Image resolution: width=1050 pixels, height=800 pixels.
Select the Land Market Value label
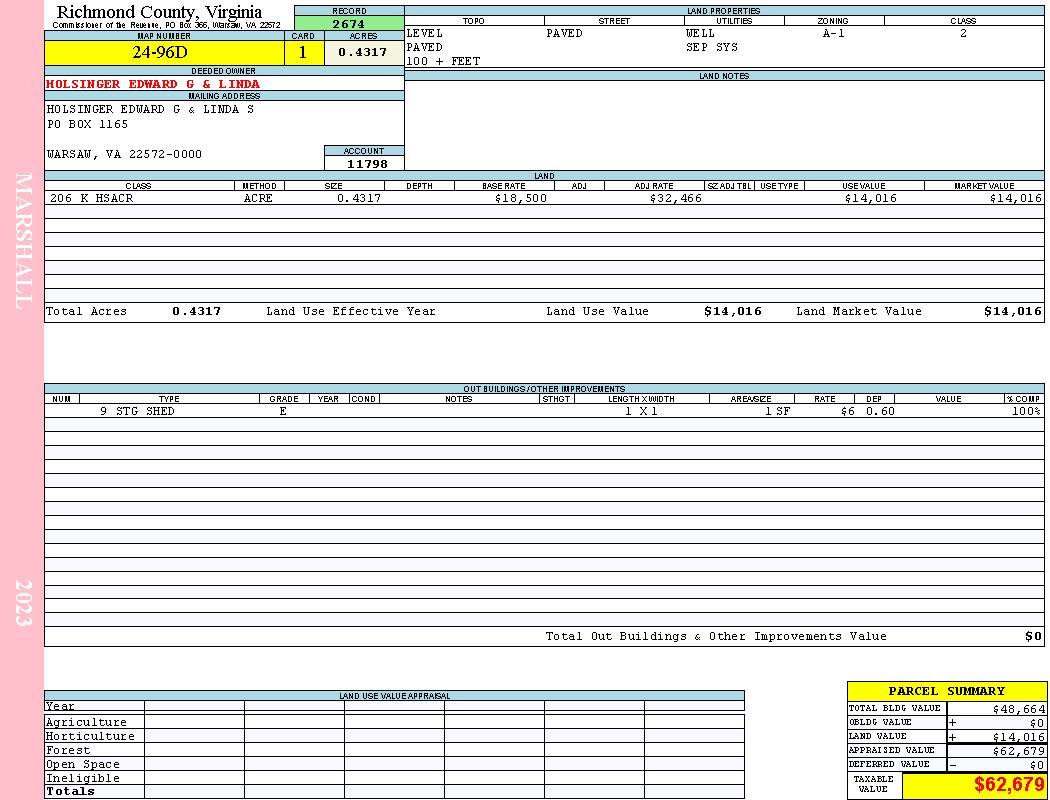pyautogui.click(x=859, y=311)
